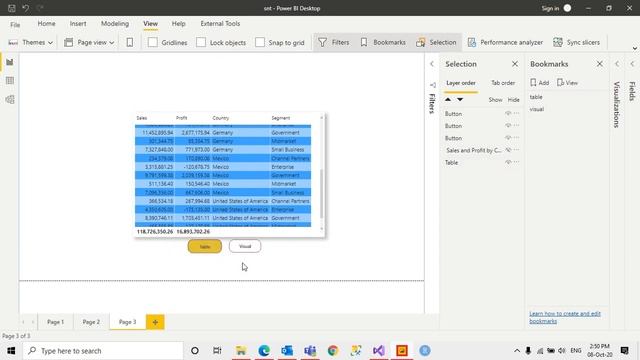This screenshot has width=640, height=360.
Task: Switch to the Modeling ribbon tab
Action: coord(115,24)
